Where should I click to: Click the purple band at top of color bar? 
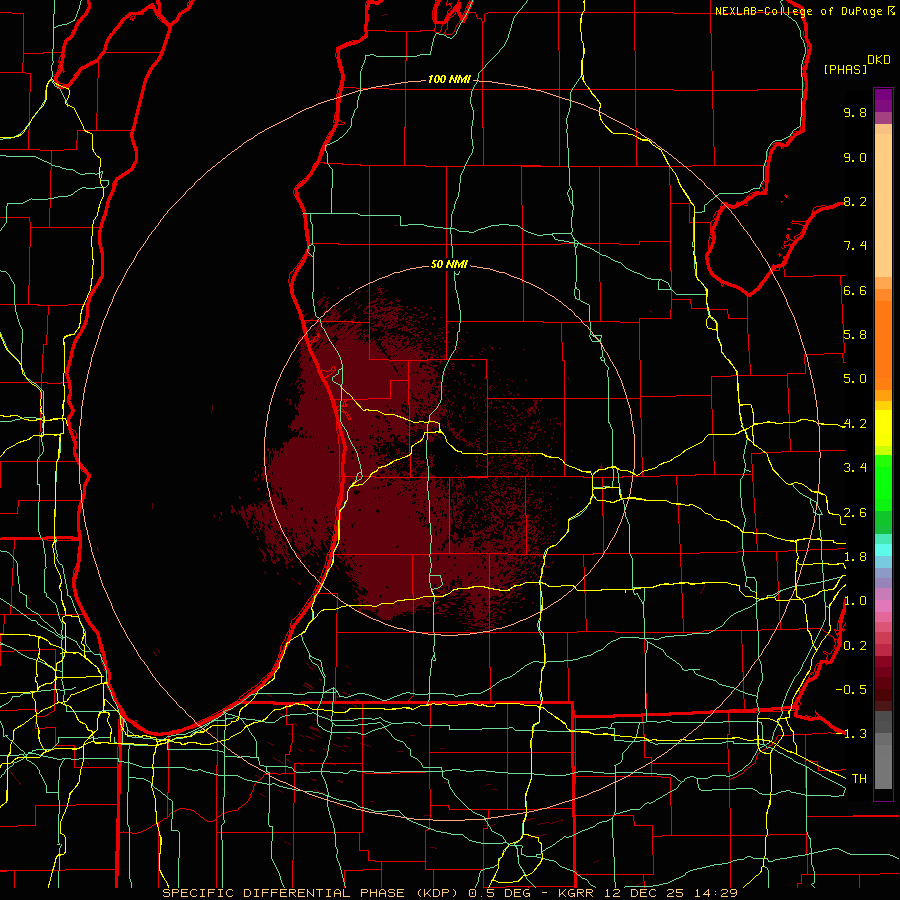[x=883, y=100]
